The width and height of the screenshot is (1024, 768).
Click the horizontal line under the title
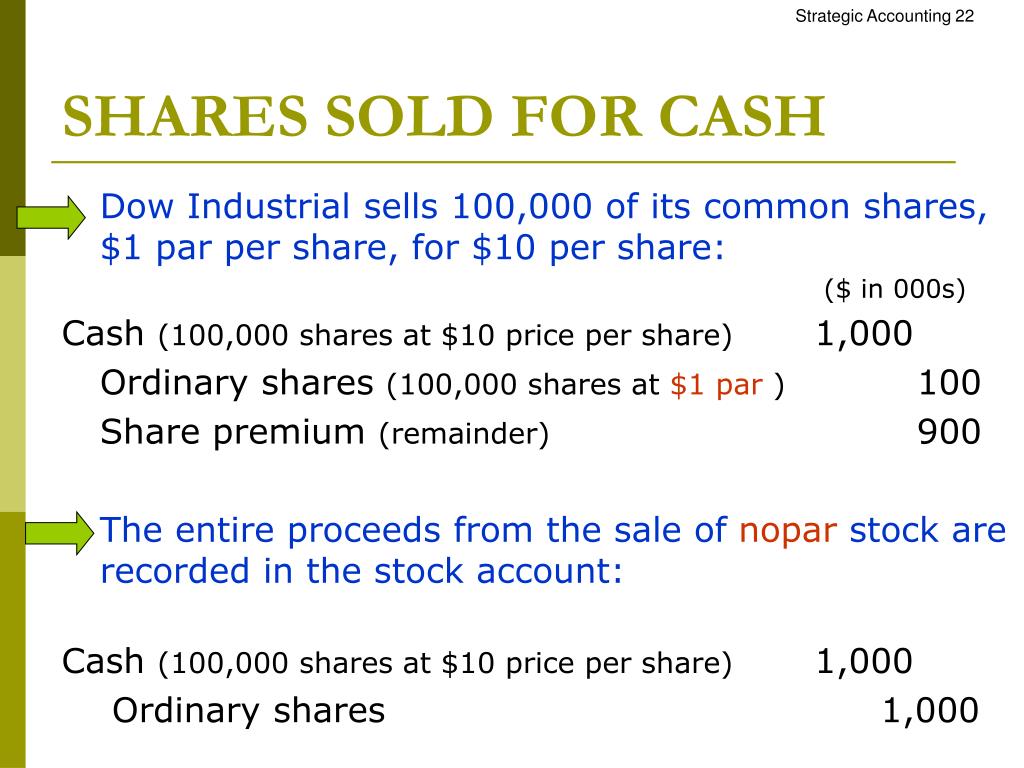click(504, 161)
